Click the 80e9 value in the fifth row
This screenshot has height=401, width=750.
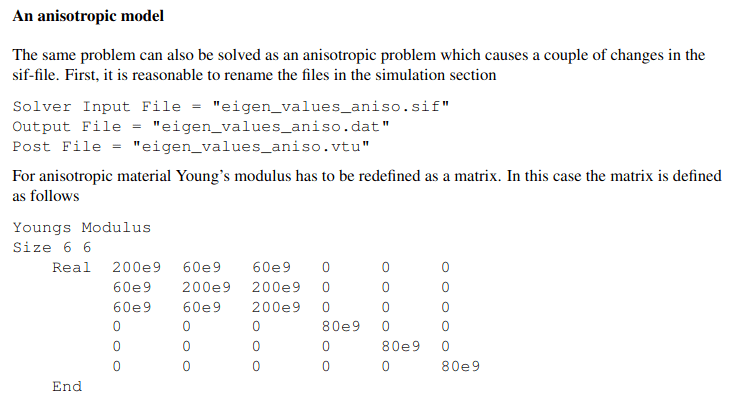[401, 346]
